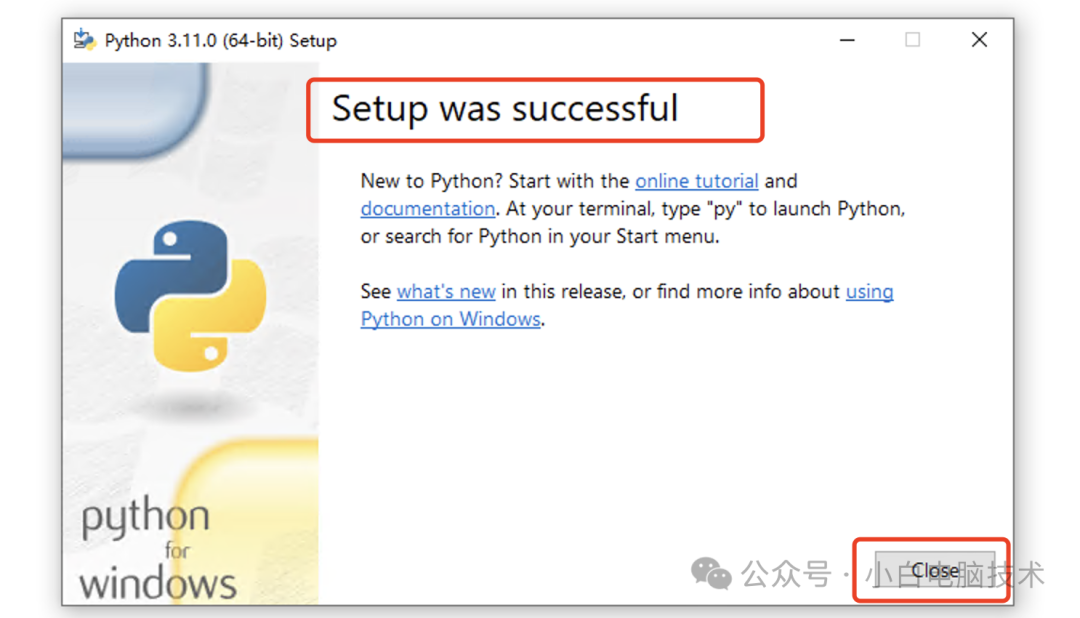Click the "Setup was successful" heading

pos(505,109)
